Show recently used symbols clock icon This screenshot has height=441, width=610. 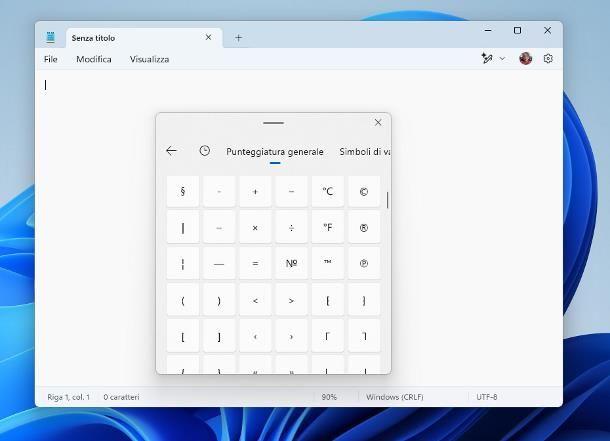coord(205,151)
